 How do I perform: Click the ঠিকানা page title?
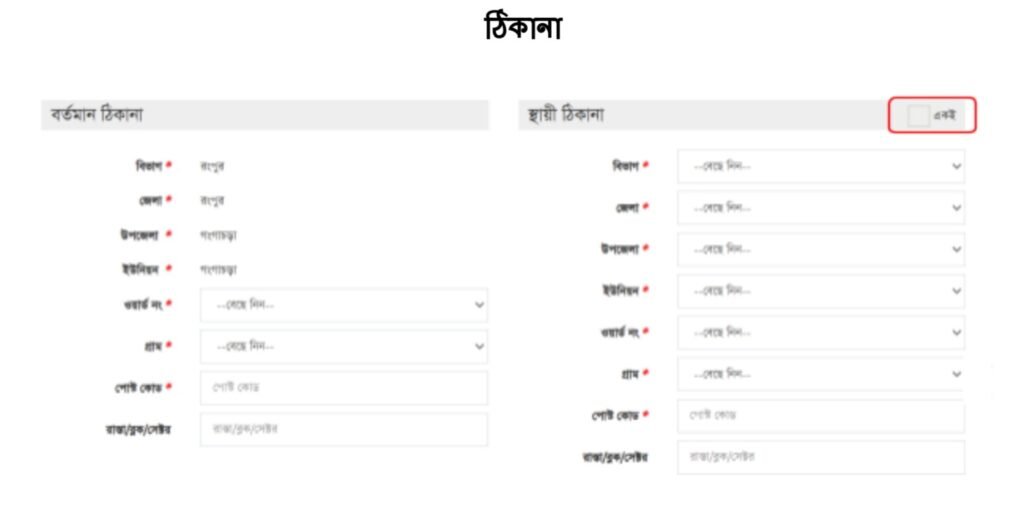coord(521,28)
